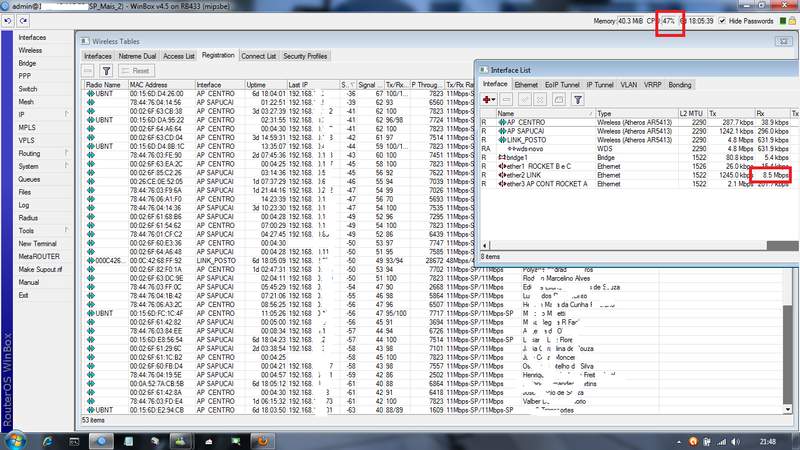Click the Interface List scroll-left arrow
Viewport: 800px width, 450px height.
tap(485, 245)
